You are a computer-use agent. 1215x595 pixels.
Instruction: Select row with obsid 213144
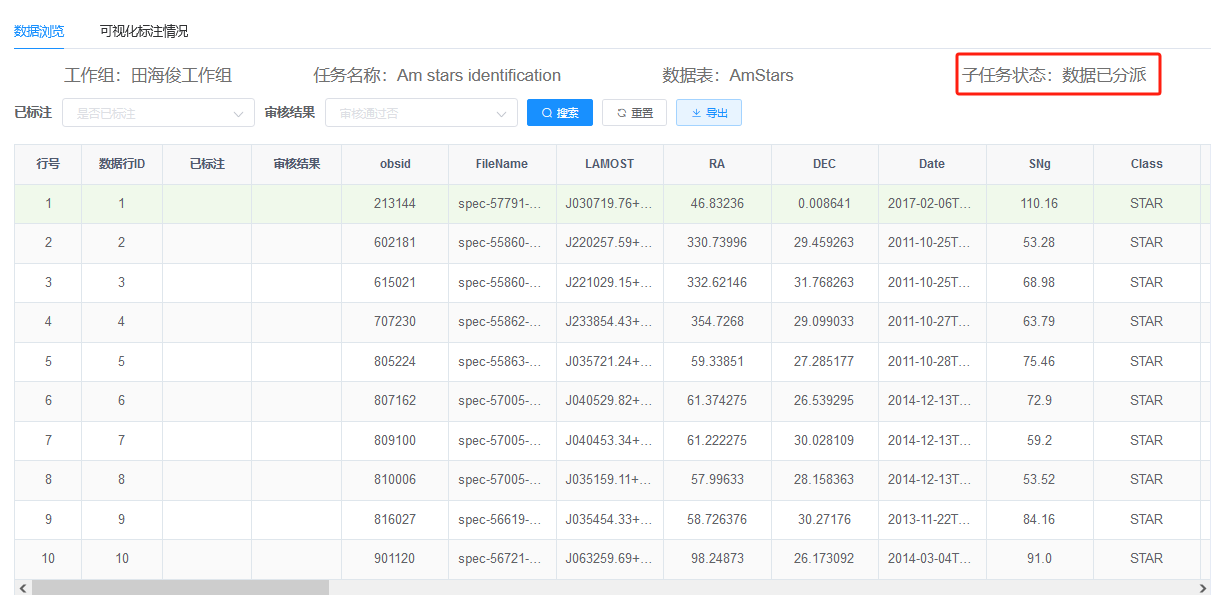(395, 203)
